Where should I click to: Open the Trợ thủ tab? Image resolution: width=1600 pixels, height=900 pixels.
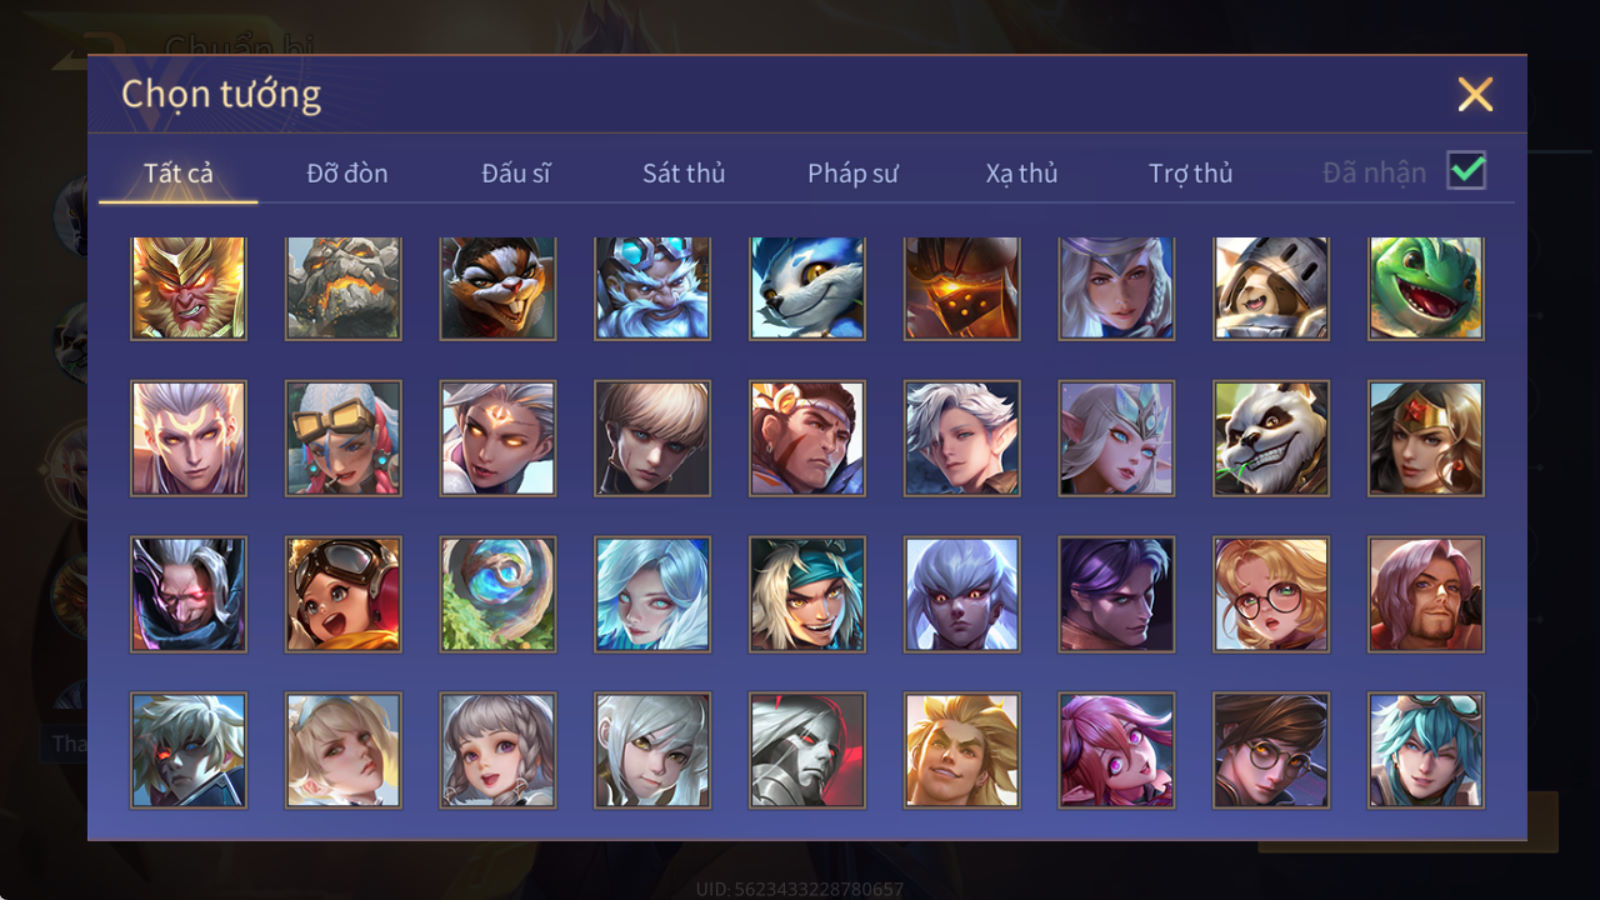pyautogui.click(x=1190, y=173)
